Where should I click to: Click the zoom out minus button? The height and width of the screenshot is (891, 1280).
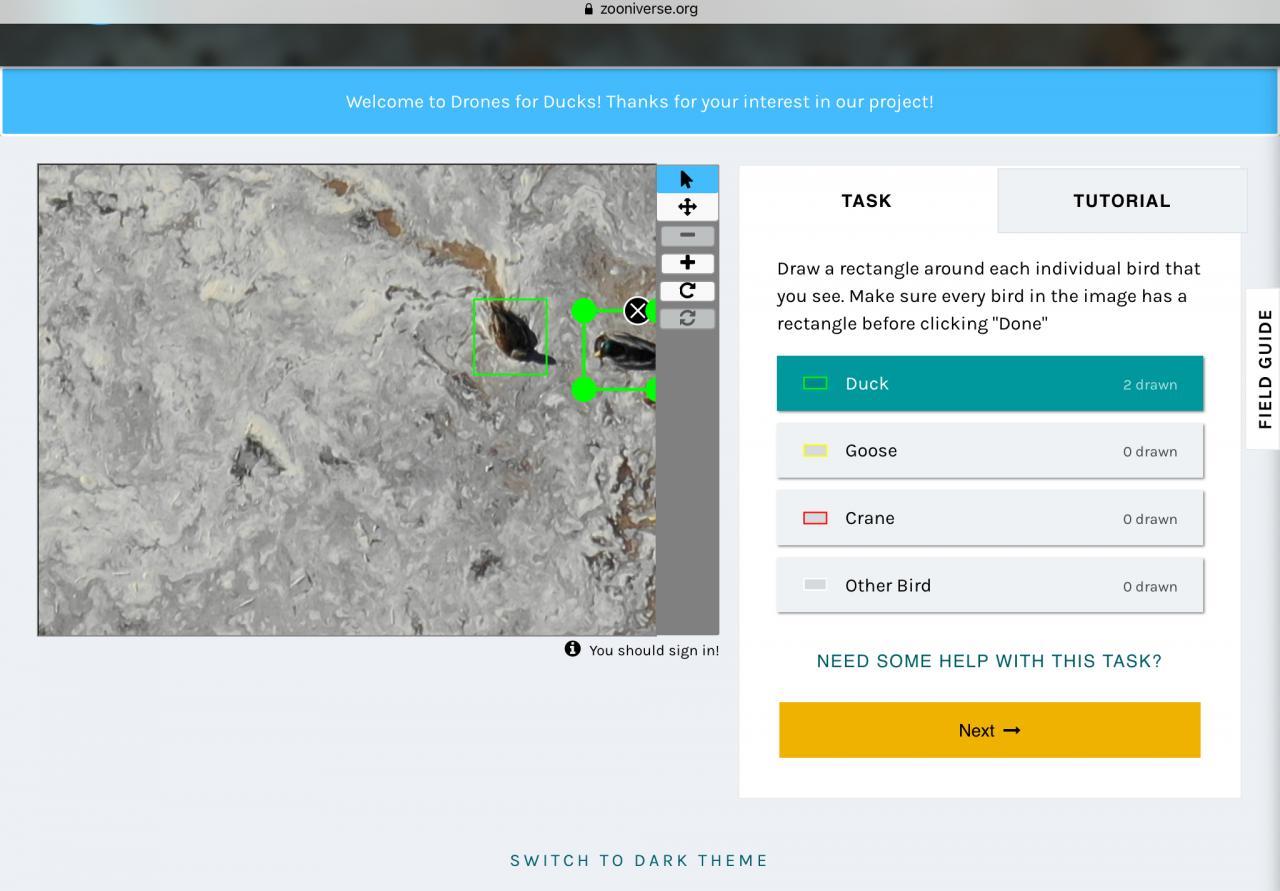[687, 235]
